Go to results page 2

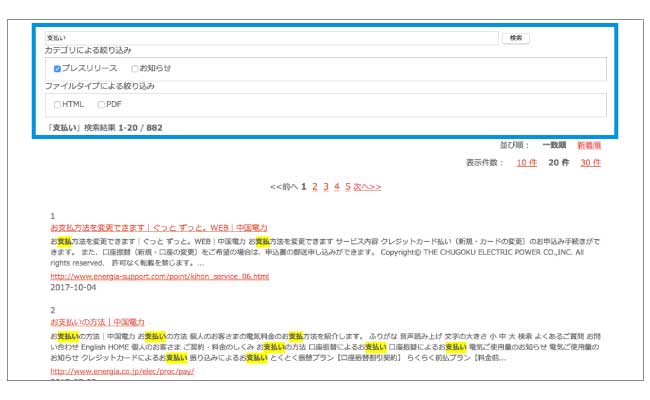(315, 186)
